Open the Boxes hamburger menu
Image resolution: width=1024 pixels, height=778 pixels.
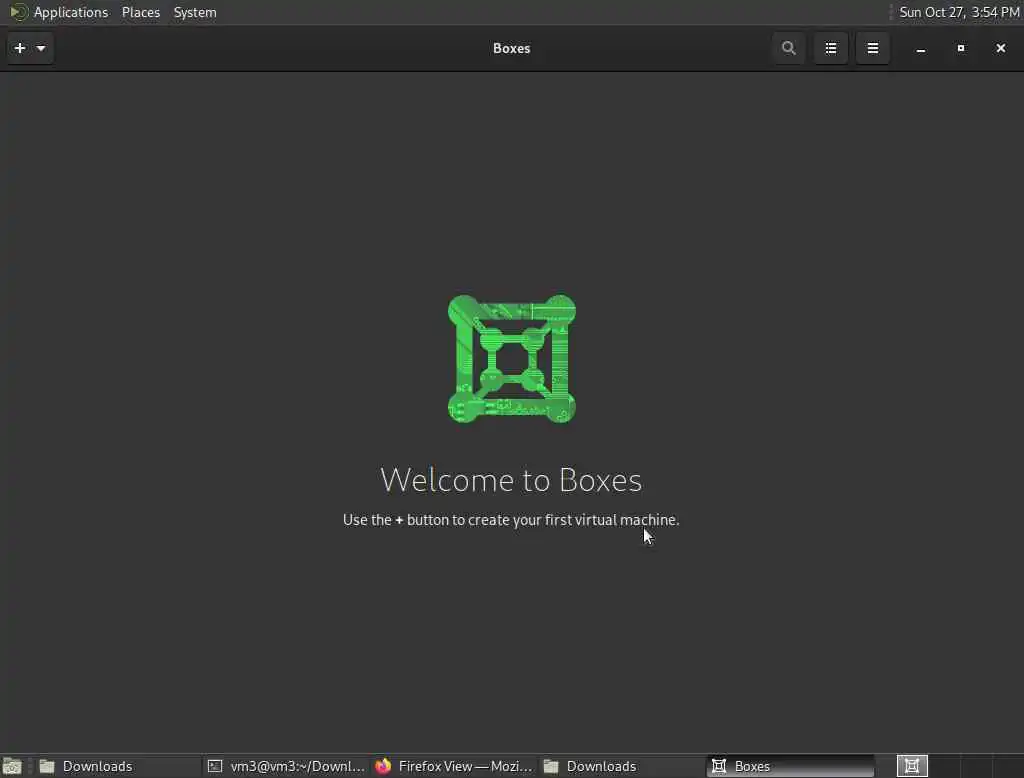[x=872, y=48]
